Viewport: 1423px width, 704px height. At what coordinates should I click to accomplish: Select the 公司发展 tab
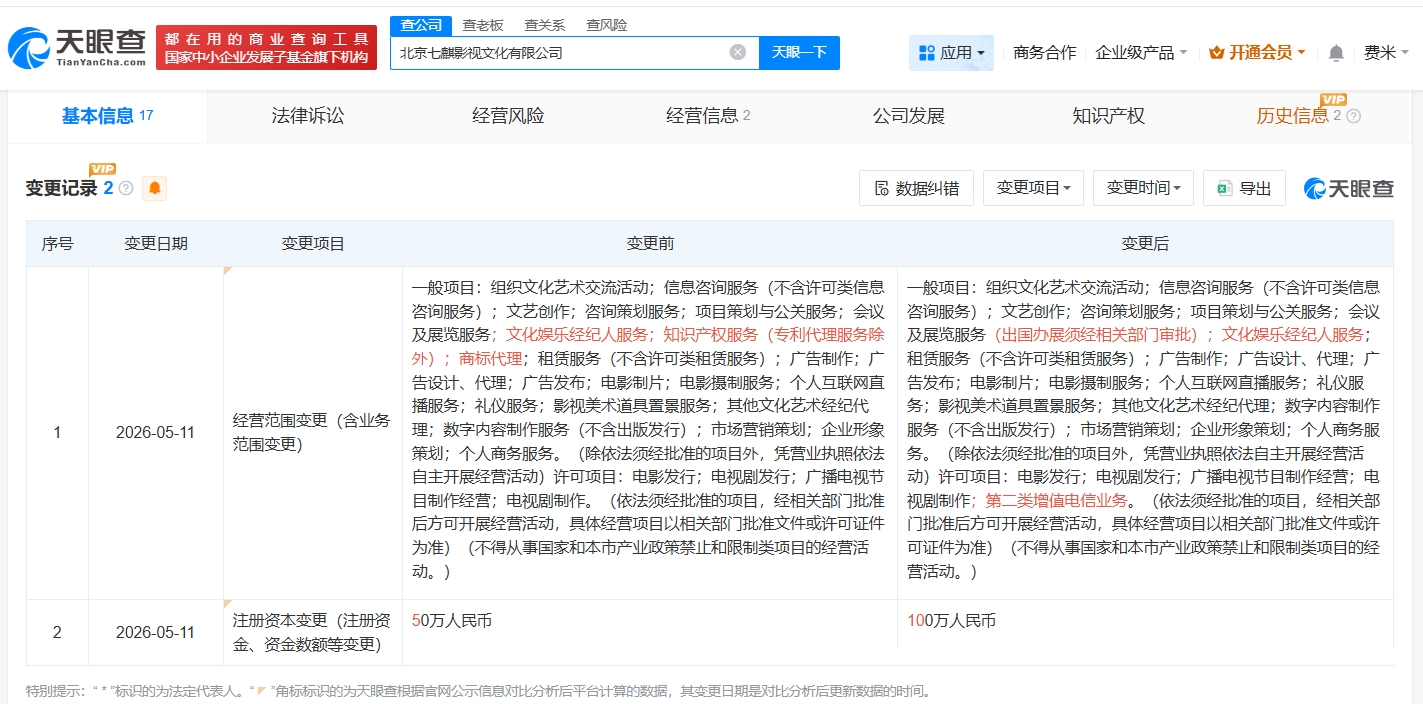pyautogui.click(x=908, y=116)
